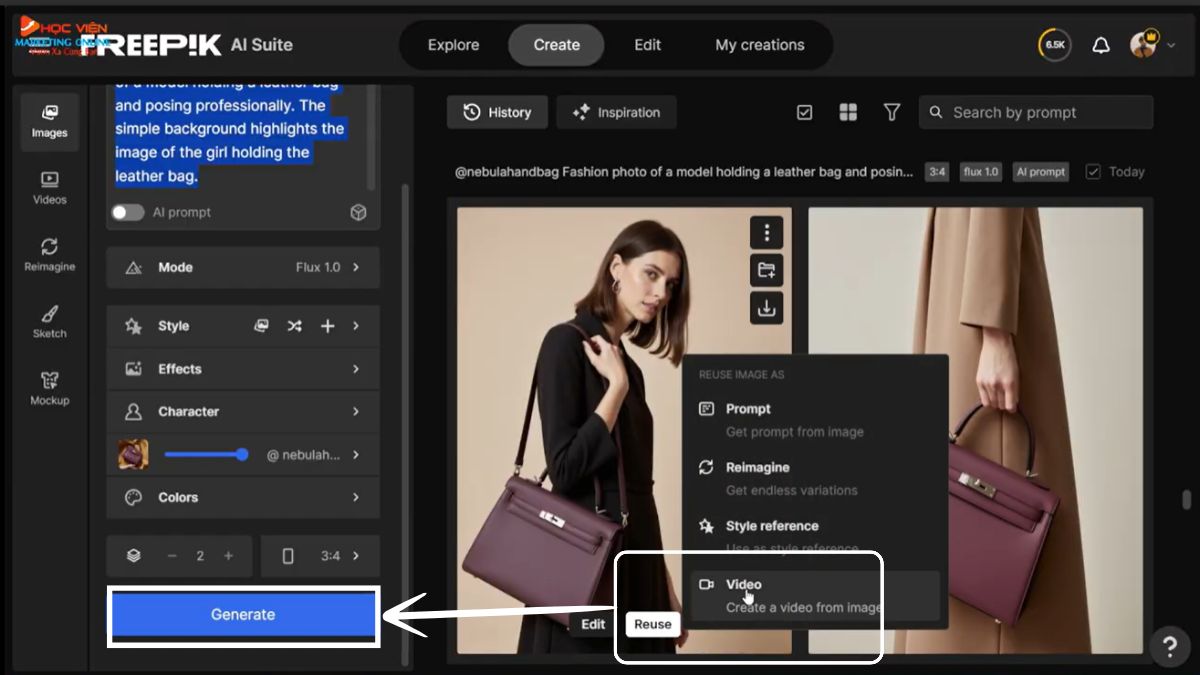This screenshot has width=1200, height=675.
Task: Click the "flux 1.0" tag in the header
Action: point(981,172)
